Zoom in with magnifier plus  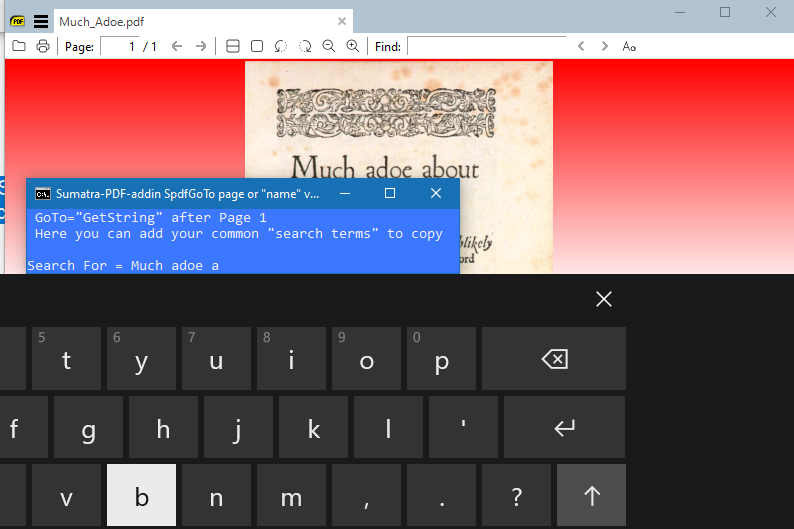pos(352,46)
